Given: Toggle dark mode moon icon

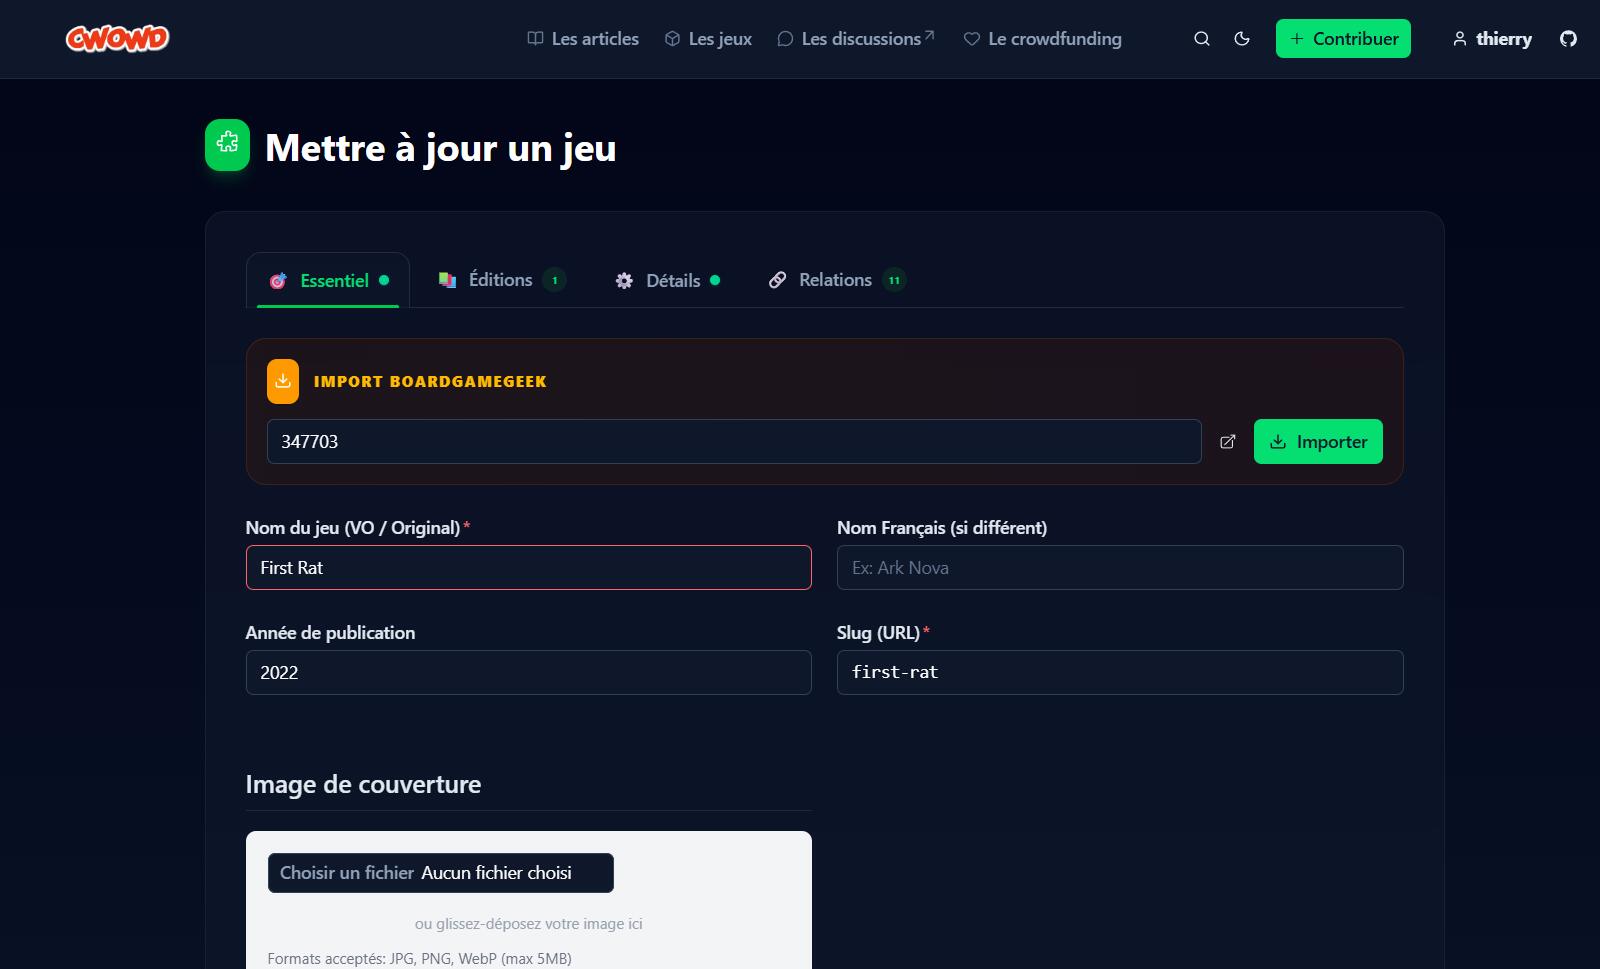Looking at the screenshot, I should pyautogui.click(x=1242, y=39).
